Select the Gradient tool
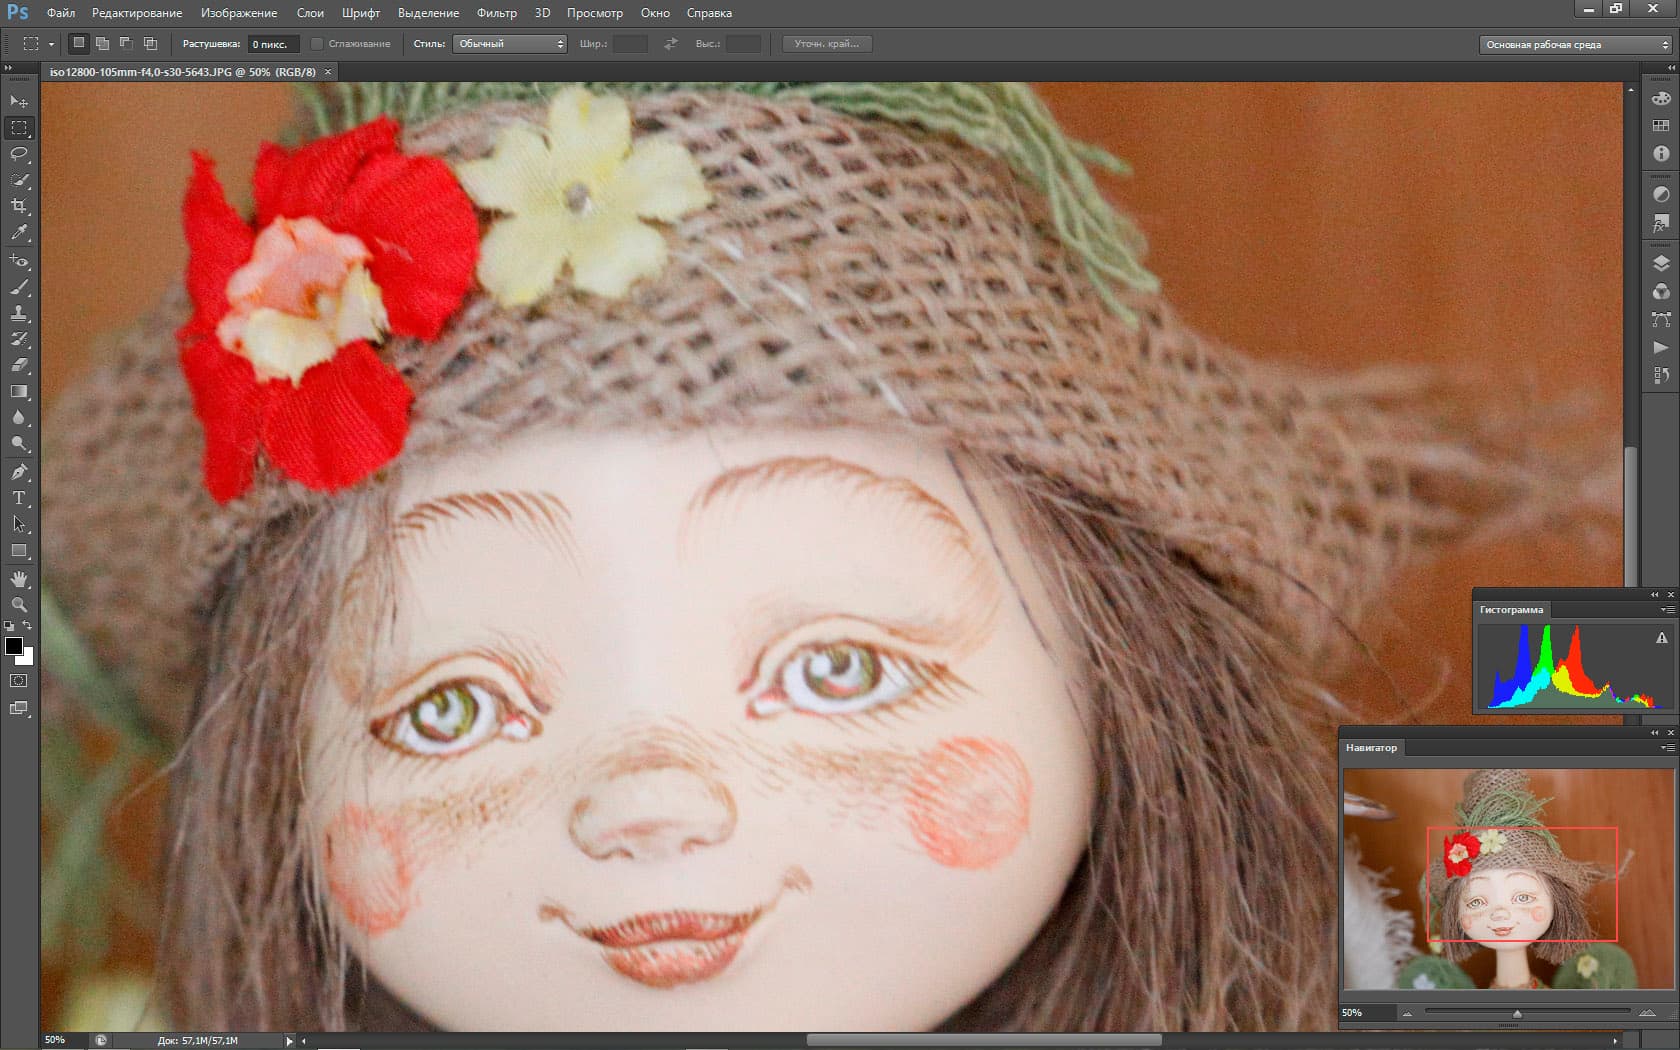 click(19, 391)
